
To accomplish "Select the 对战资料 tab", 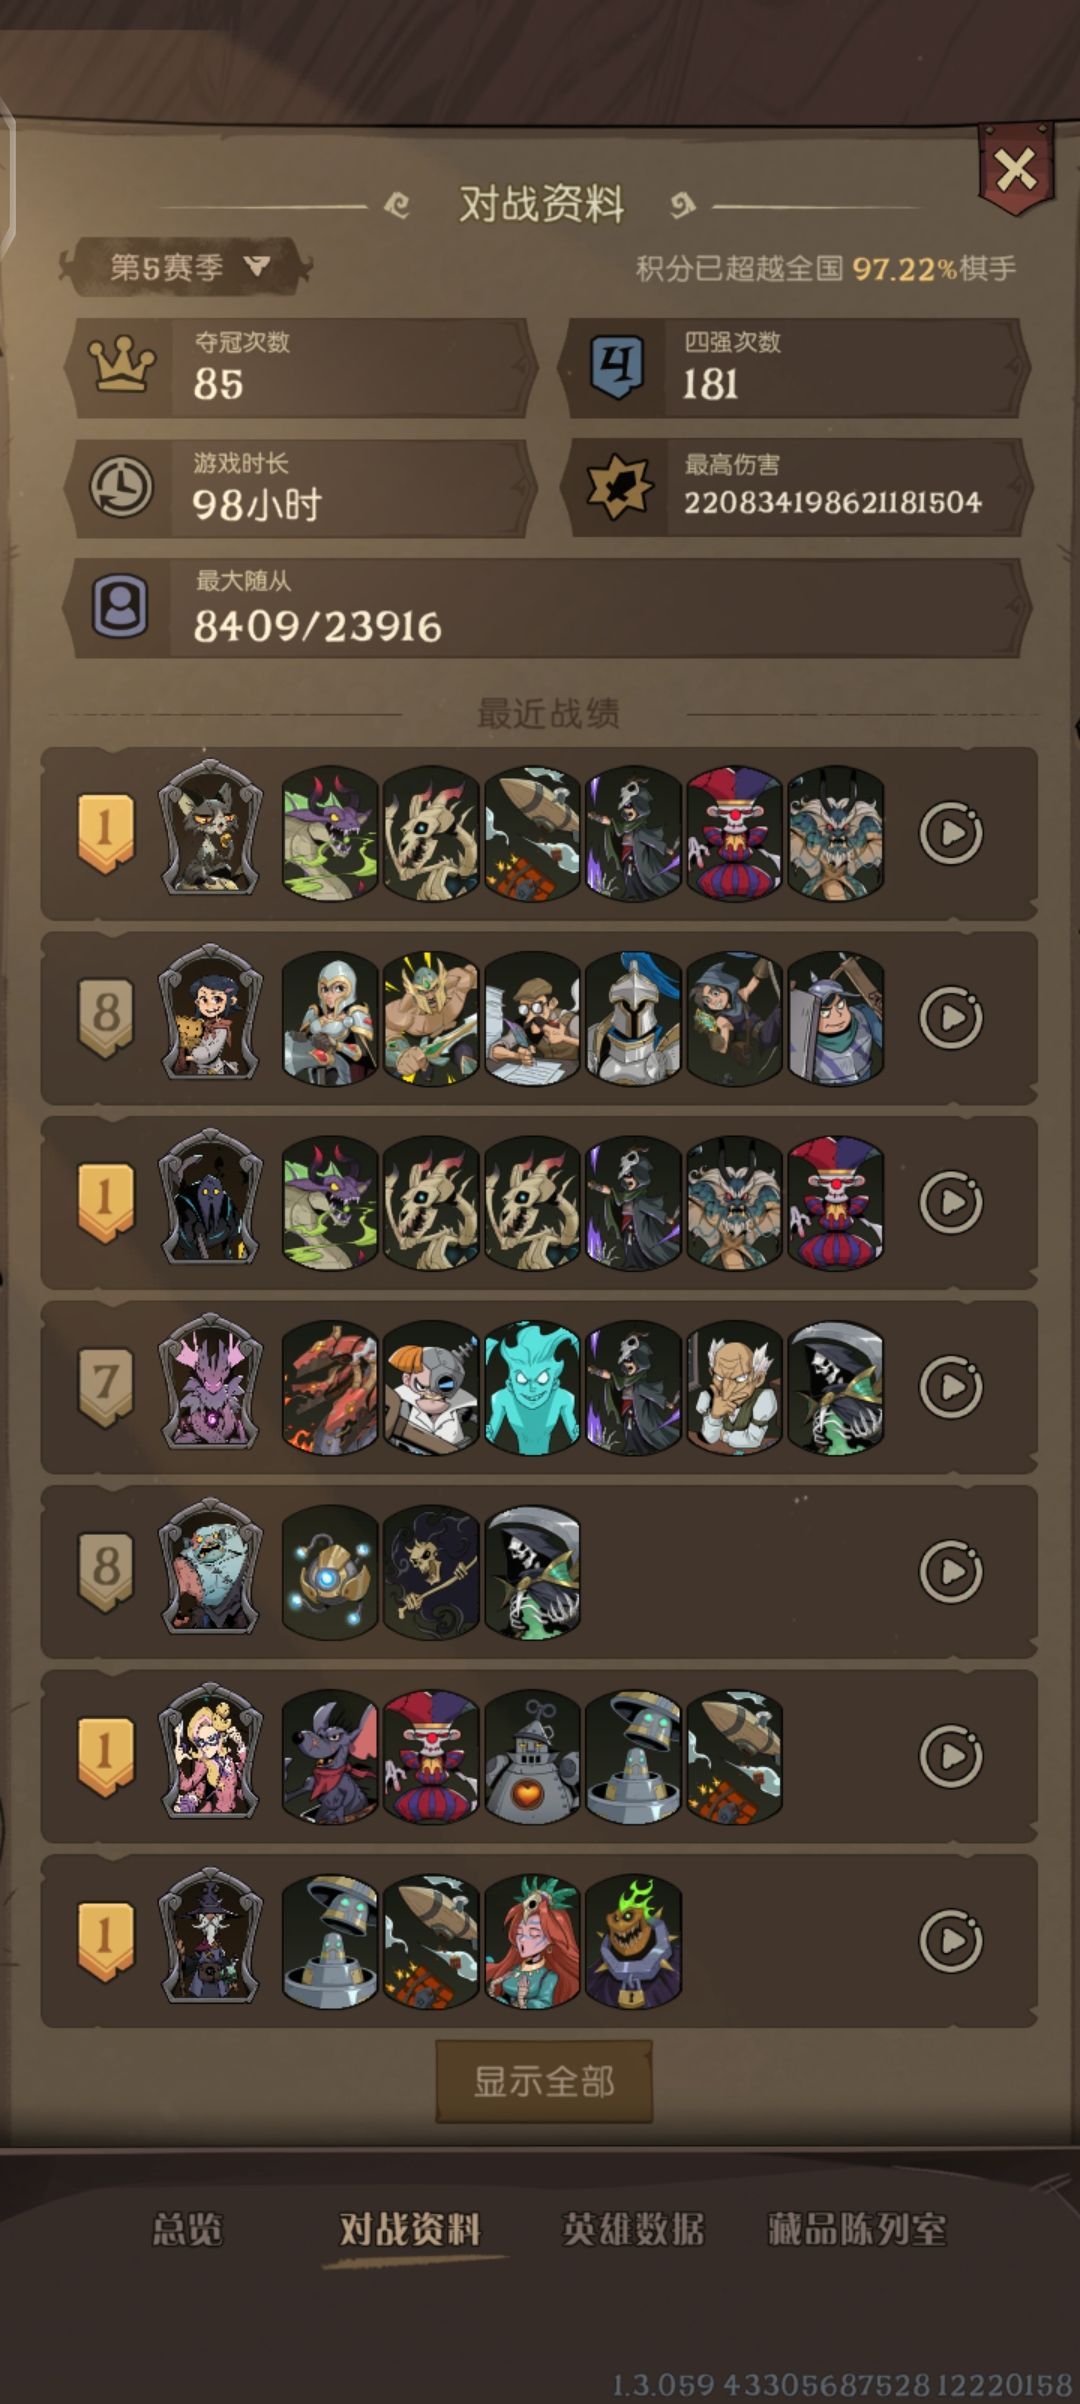I will coord(410,2229).
